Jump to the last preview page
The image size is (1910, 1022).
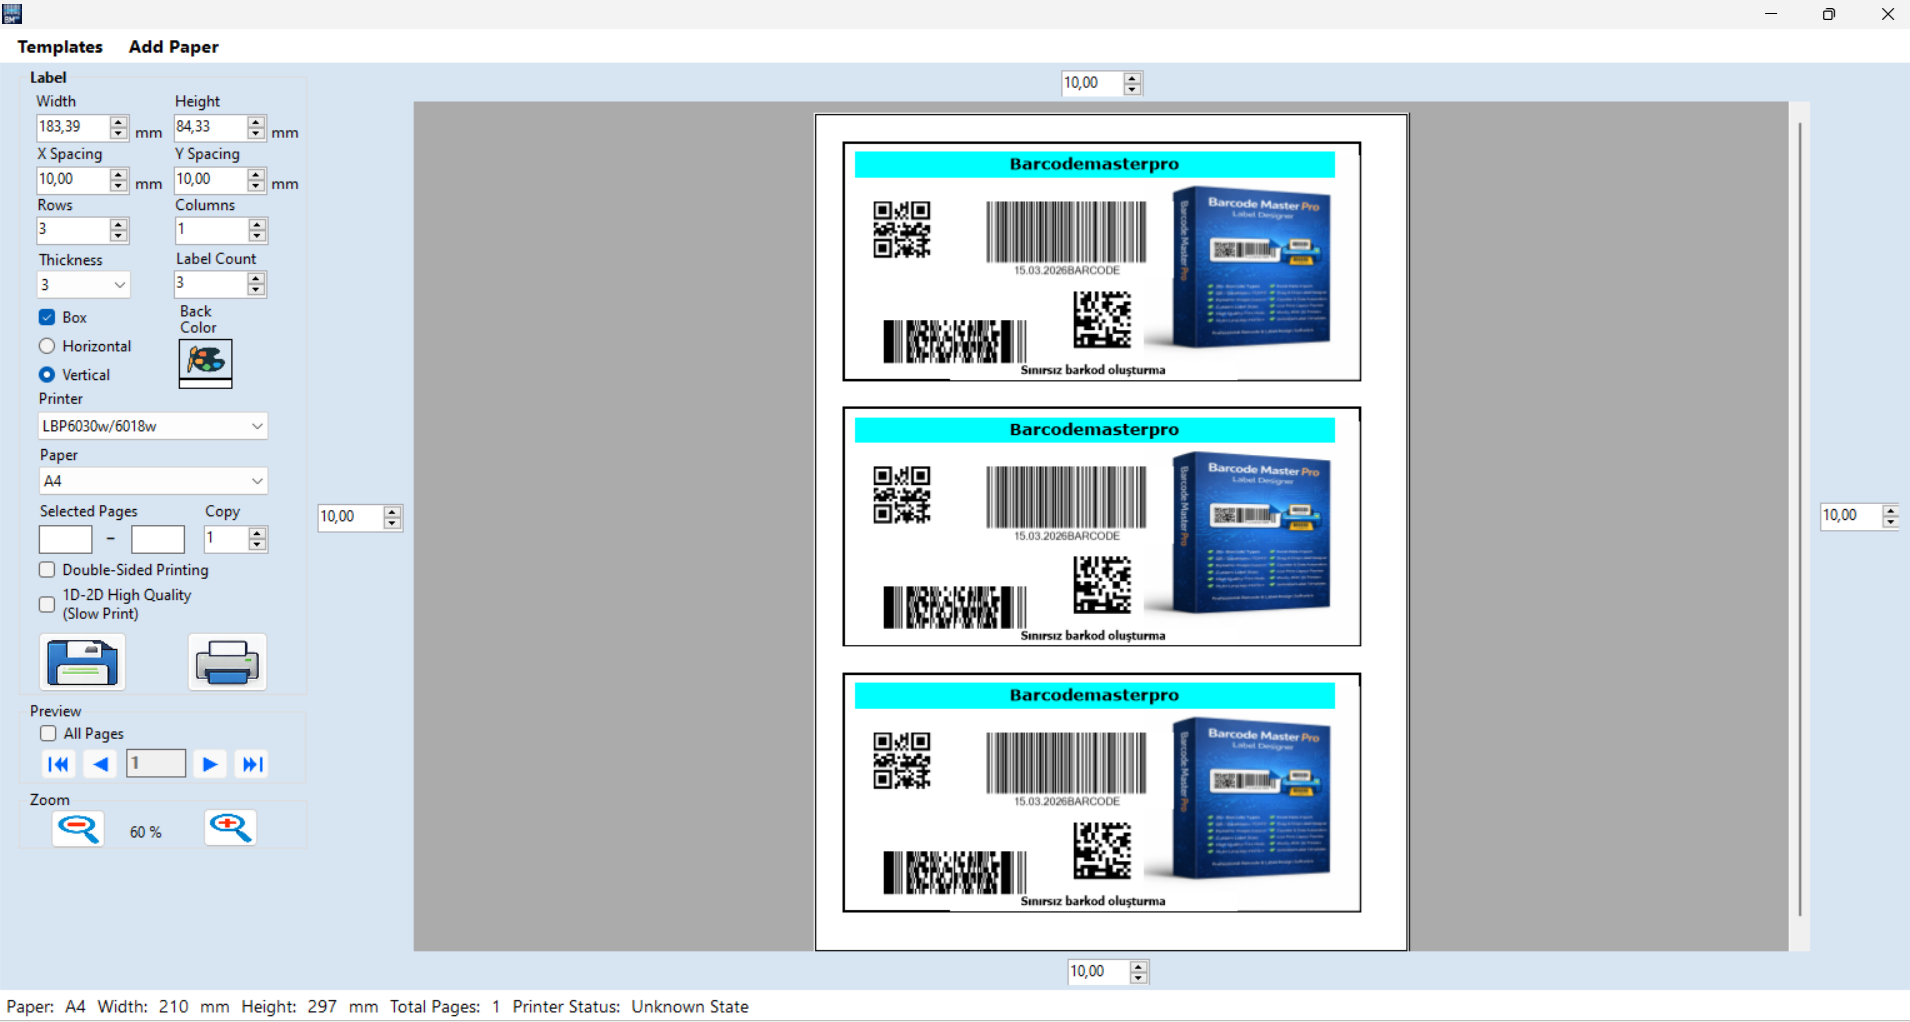click(x=252, y=764)
